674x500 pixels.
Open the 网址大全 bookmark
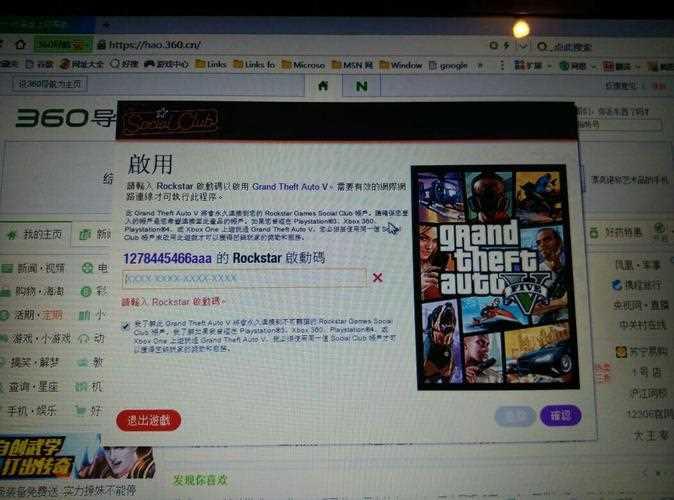click(82, 64)
